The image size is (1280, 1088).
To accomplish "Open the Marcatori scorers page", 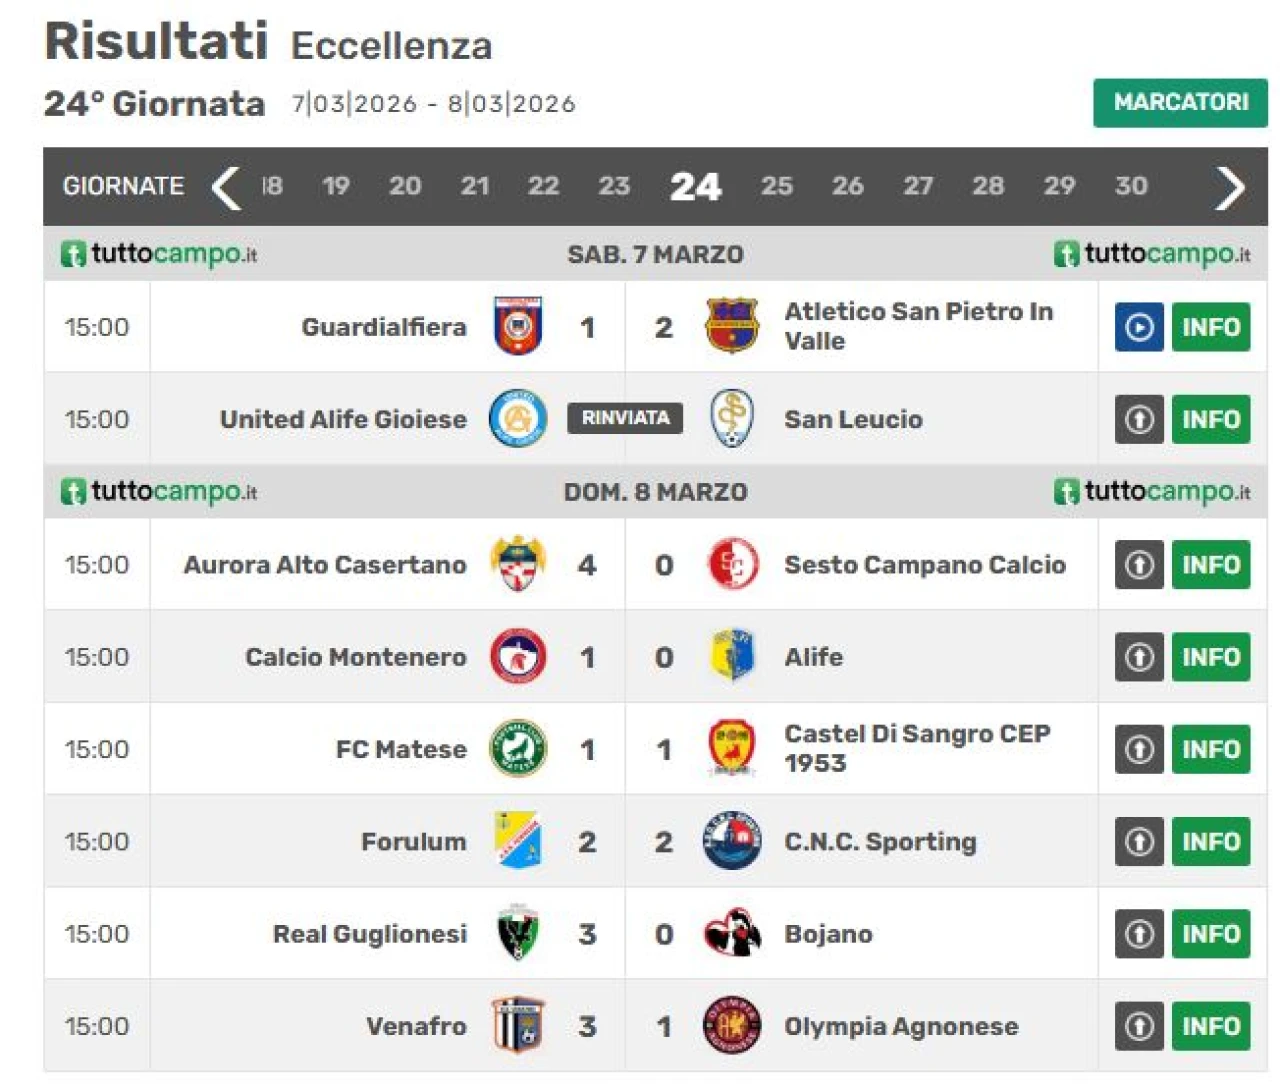I will (x=1180, y=102).
